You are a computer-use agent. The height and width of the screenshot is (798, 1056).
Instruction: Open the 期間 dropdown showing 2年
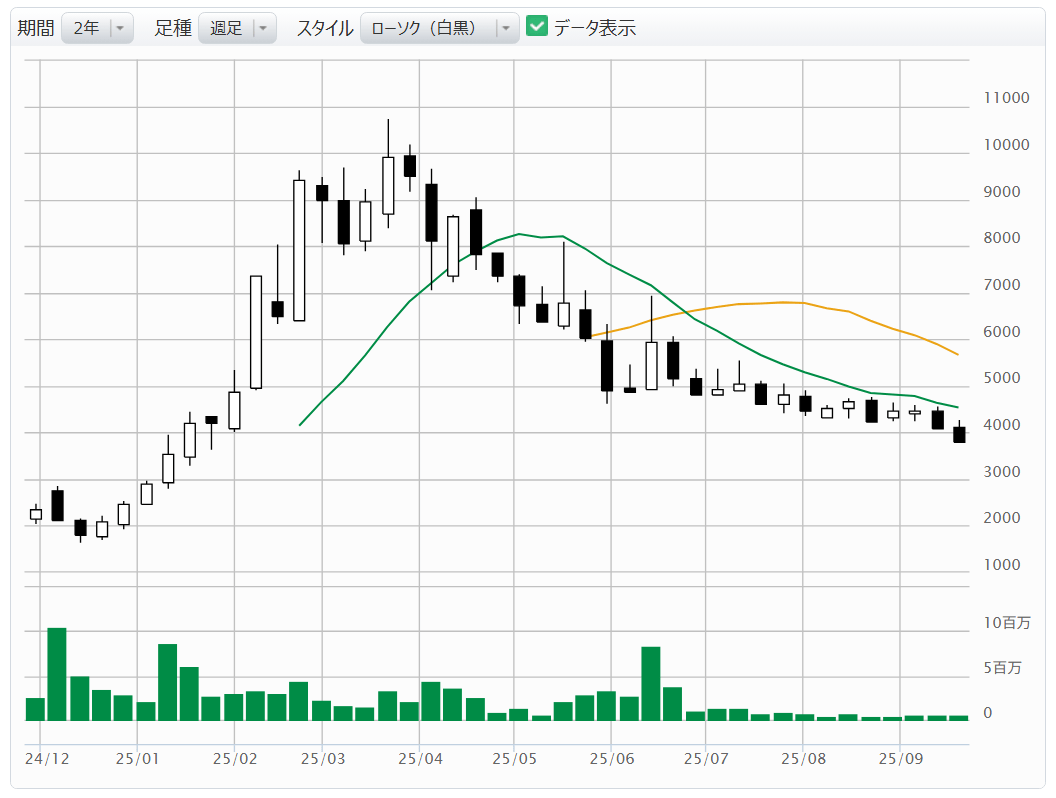click(x=97, y=28)
